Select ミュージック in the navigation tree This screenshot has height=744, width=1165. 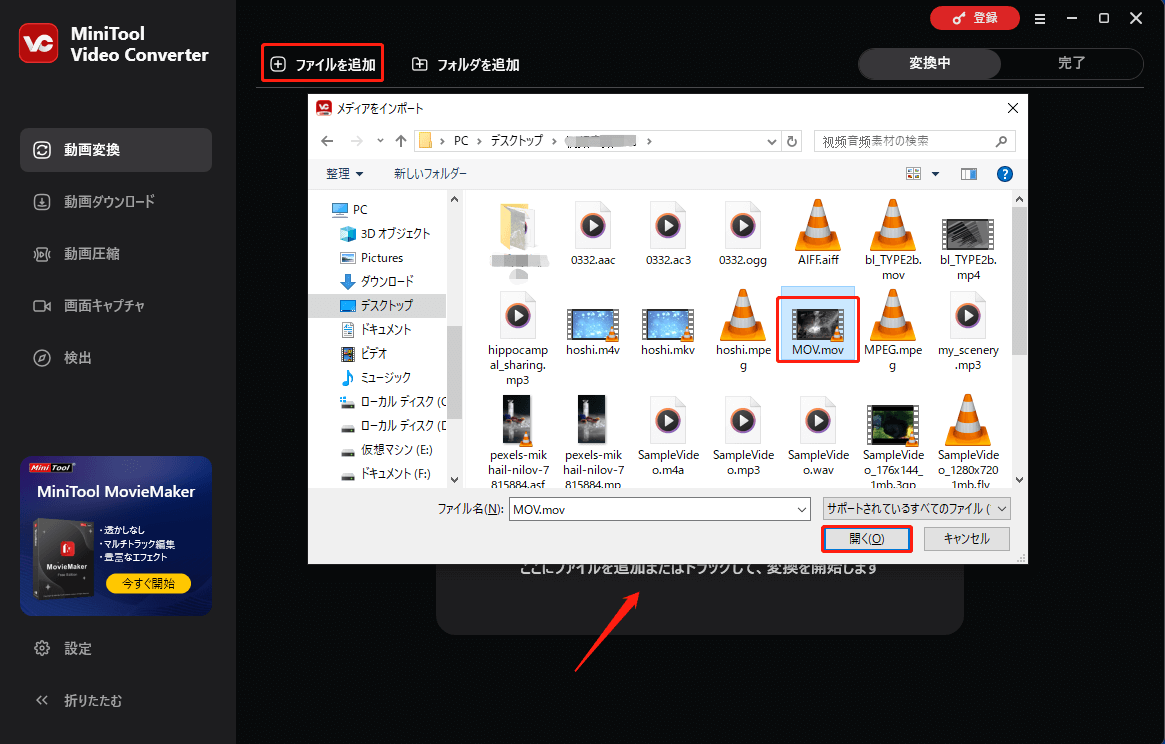point(375,378)
